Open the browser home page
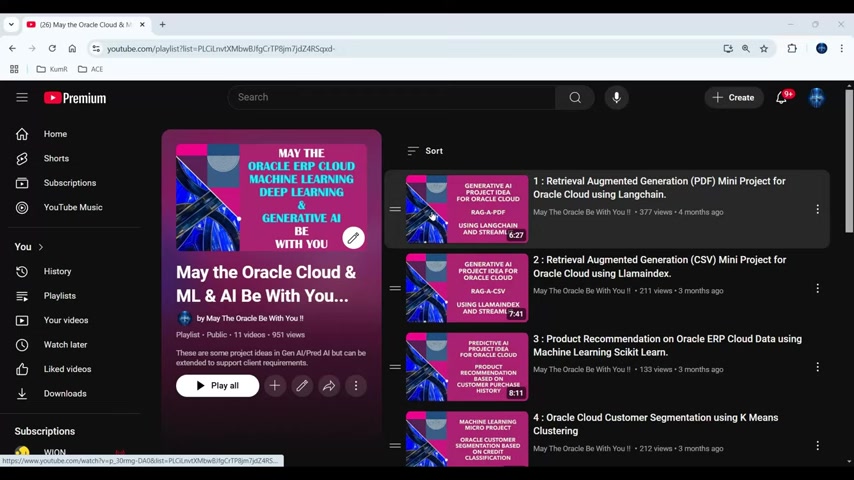854x480 pixels. 72,48
